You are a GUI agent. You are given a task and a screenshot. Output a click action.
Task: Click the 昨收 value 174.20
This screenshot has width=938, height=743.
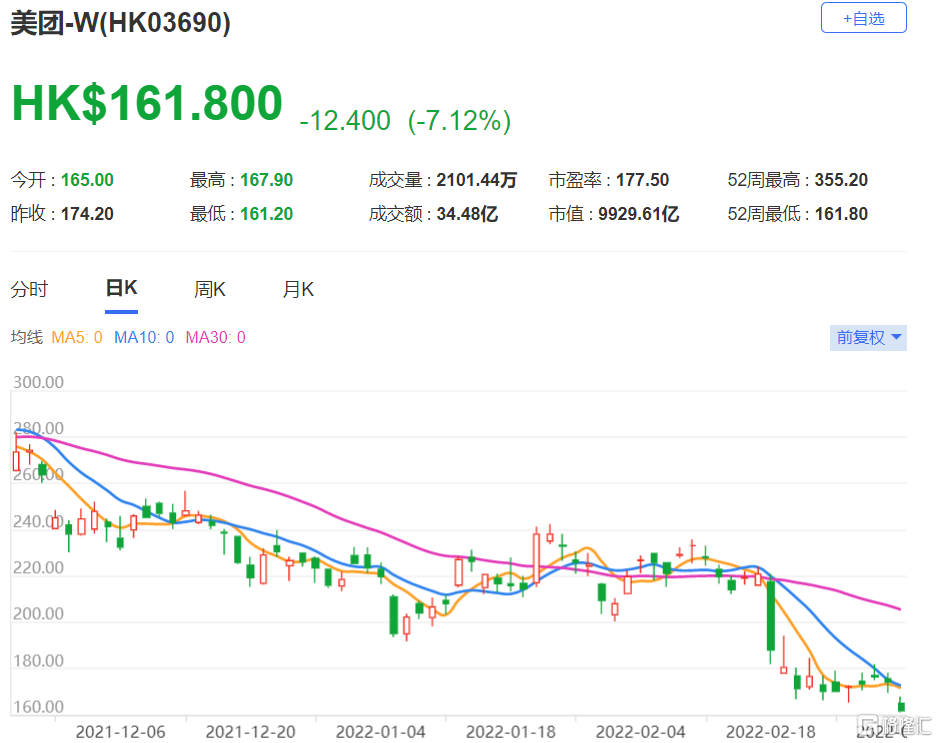87,214
